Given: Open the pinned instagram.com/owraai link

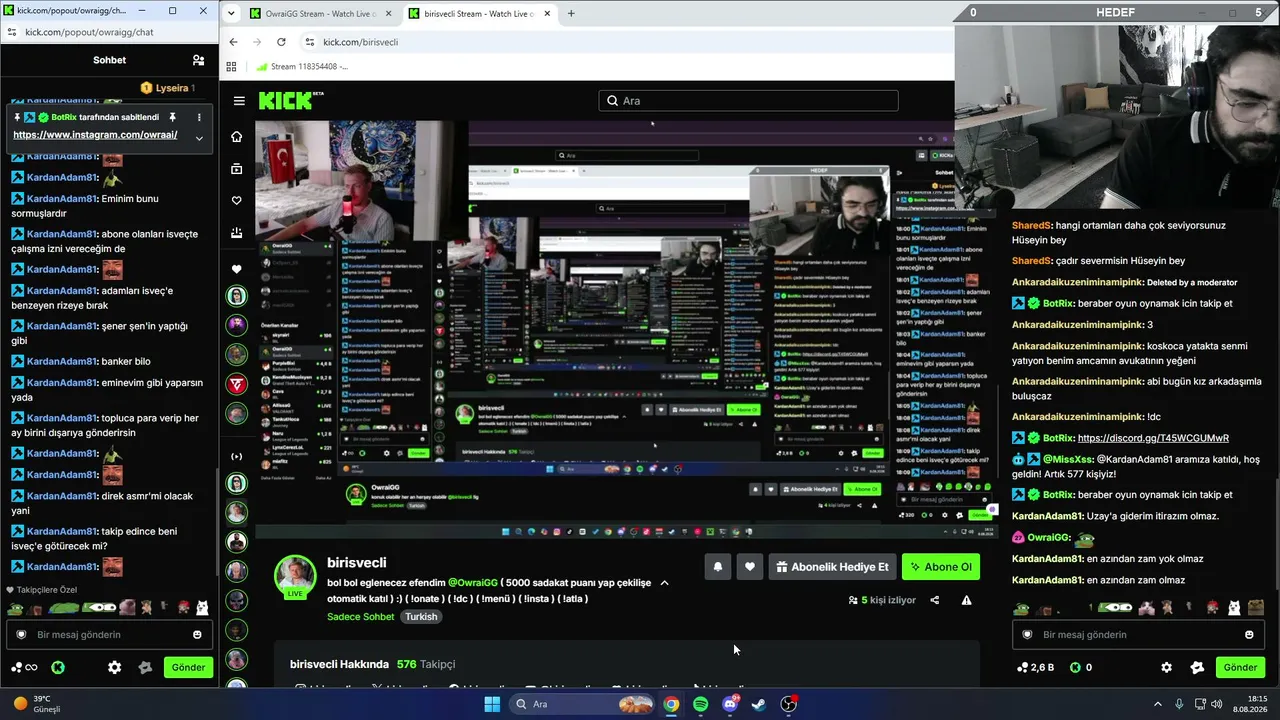Looking at the screenshot, I should point(95,135).
